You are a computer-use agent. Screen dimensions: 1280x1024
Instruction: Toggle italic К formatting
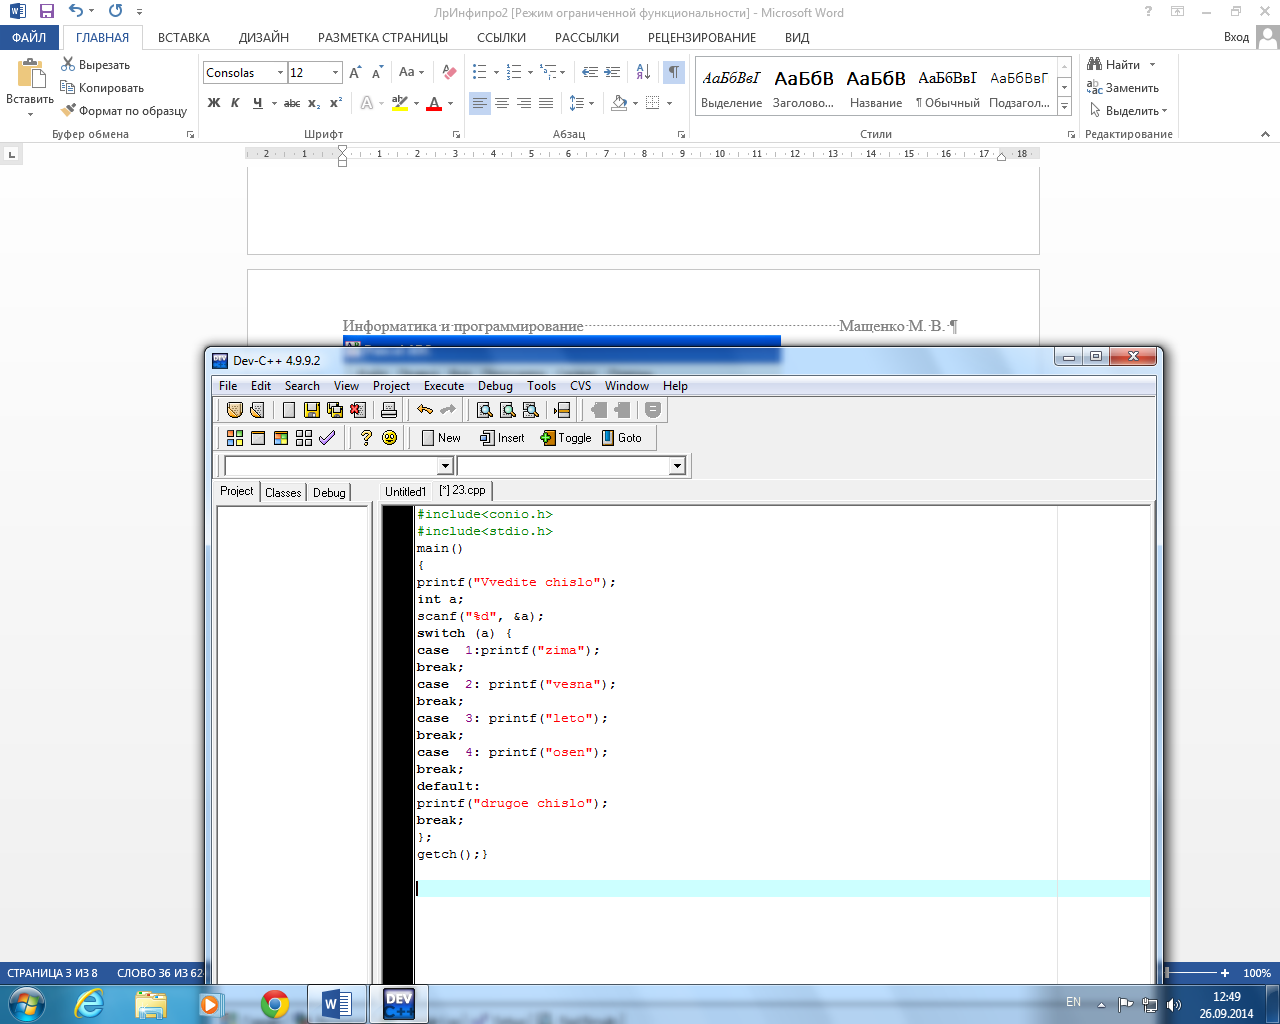pyautogui.click(x=235, y=103)
